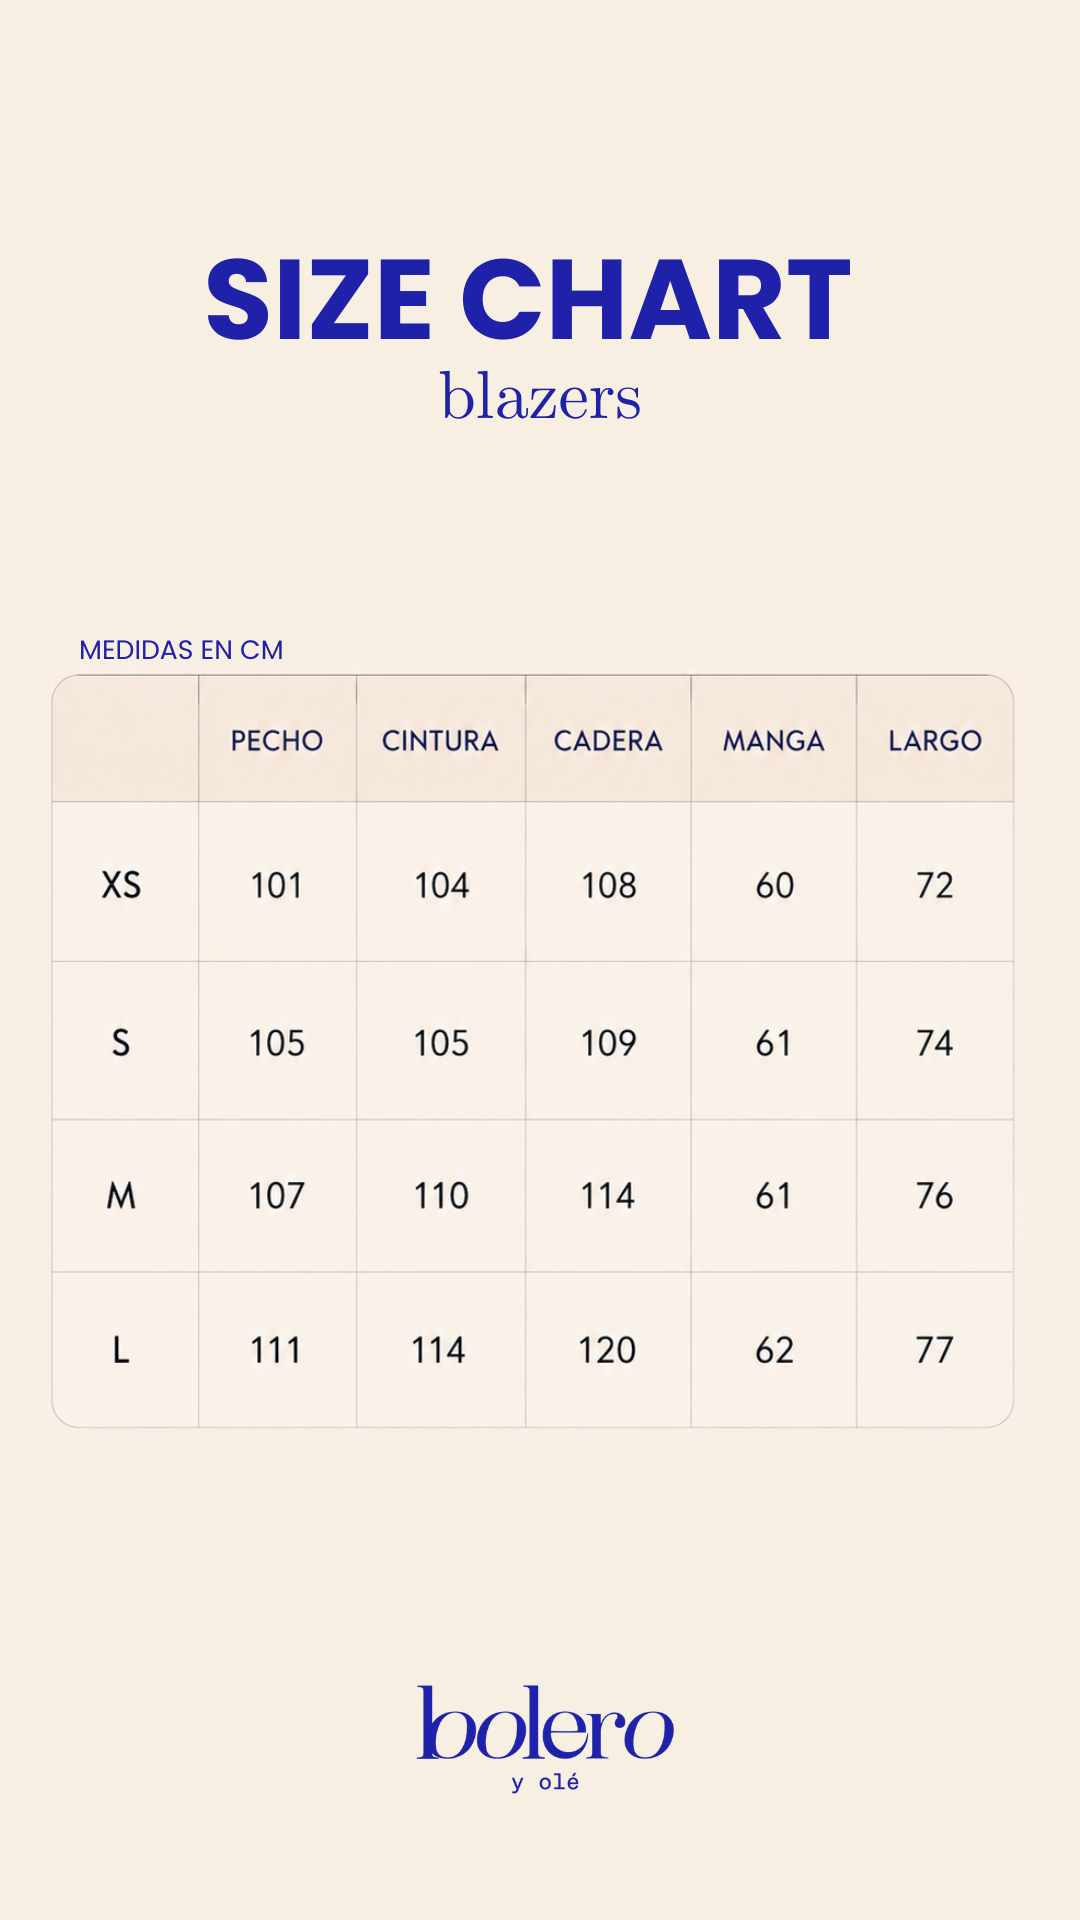The width and height of the screenshot is (1080, 1920).
Task: Click the S size row label
Action: click(x=121, y=1043)
